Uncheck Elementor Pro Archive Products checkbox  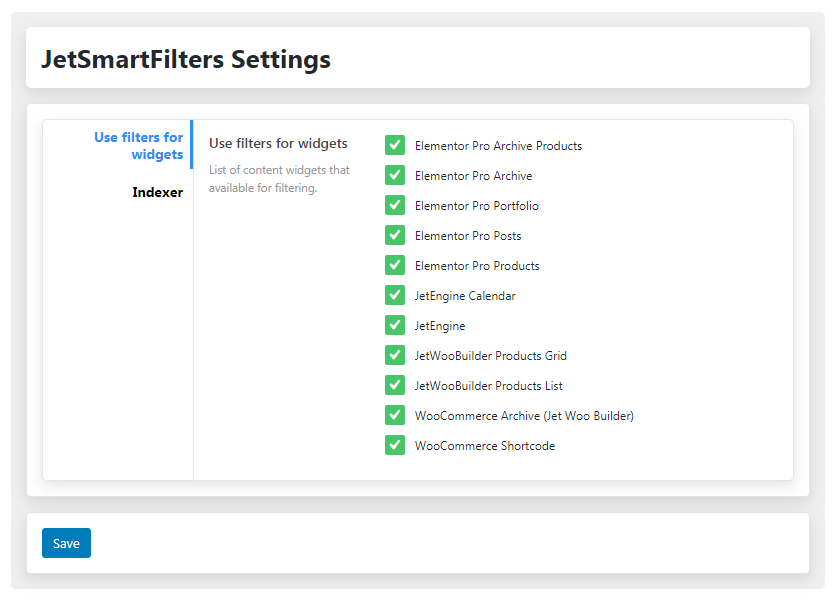[395, 145]
